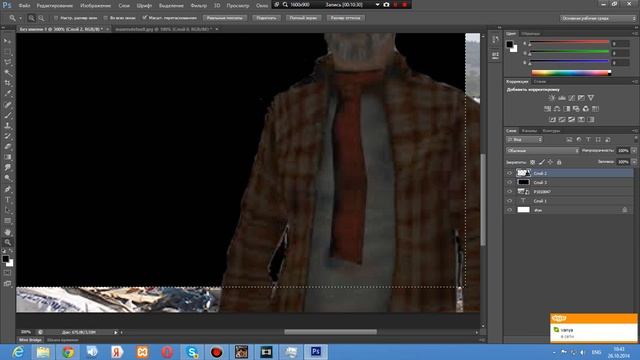Viewport: 640px width, 360px height.
Task: Toggle layer filter on/off switch
Action: [635, 140]
